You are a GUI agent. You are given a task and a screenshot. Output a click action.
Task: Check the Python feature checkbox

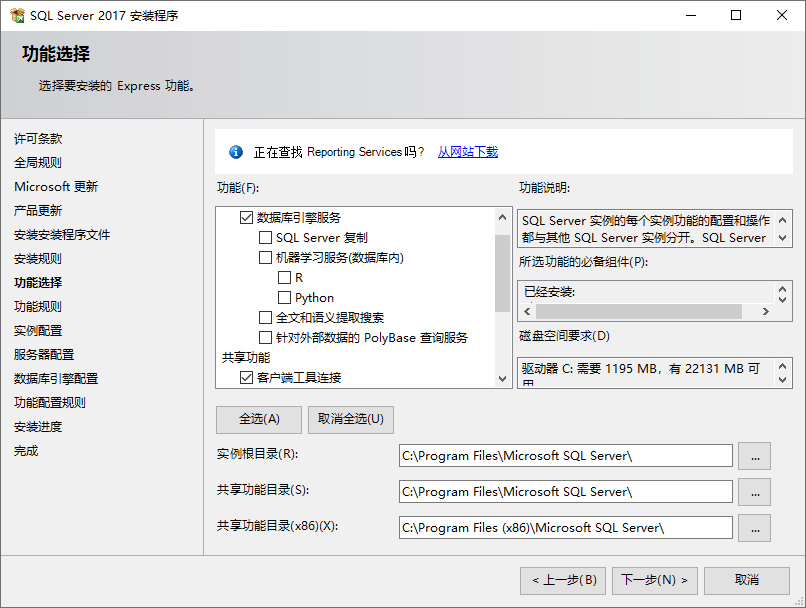[x=285, y=297]
